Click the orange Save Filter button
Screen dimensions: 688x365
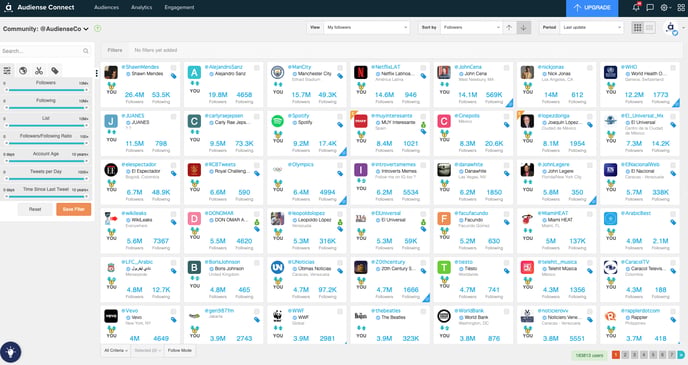click(73, 209)
